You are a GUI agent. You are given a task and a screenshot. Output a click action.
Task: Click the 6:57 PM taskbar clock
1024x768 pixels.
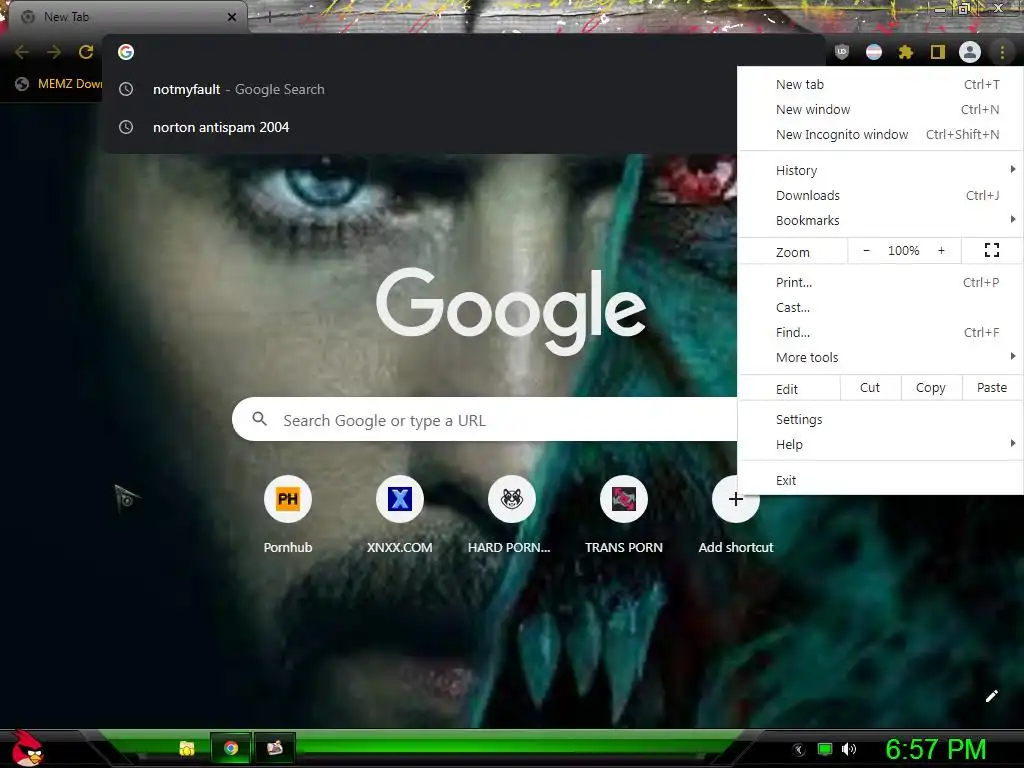935,749
